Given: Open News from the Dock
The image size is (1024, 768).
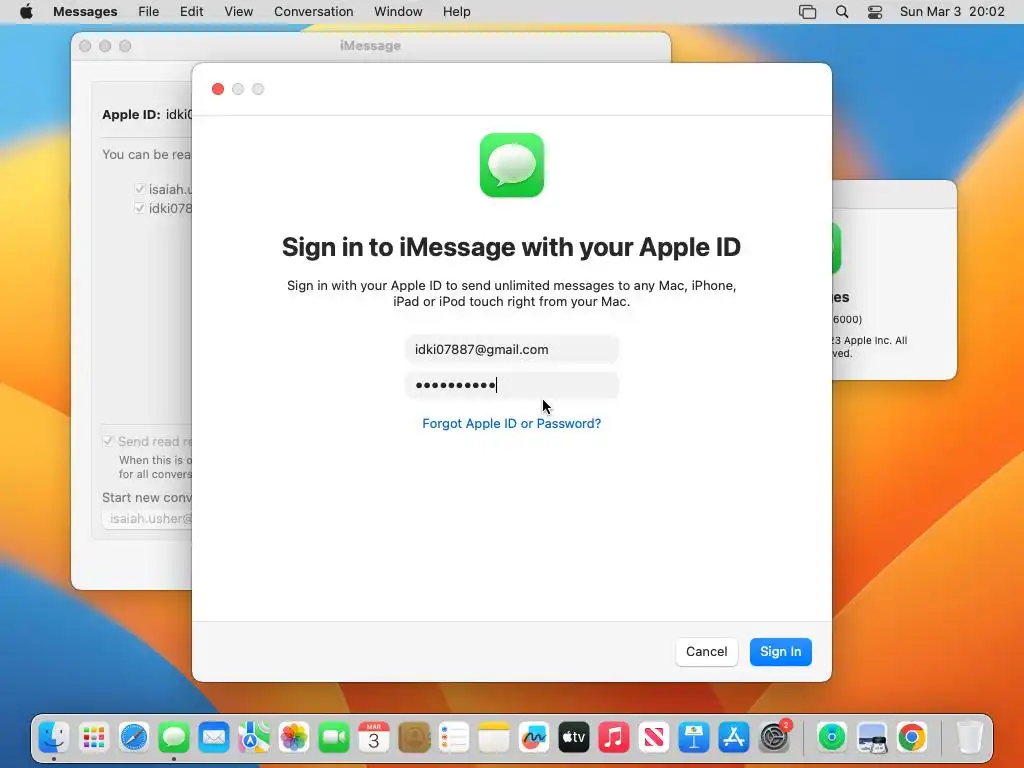Looking at the screenshot, I should [x=654, y=738].
